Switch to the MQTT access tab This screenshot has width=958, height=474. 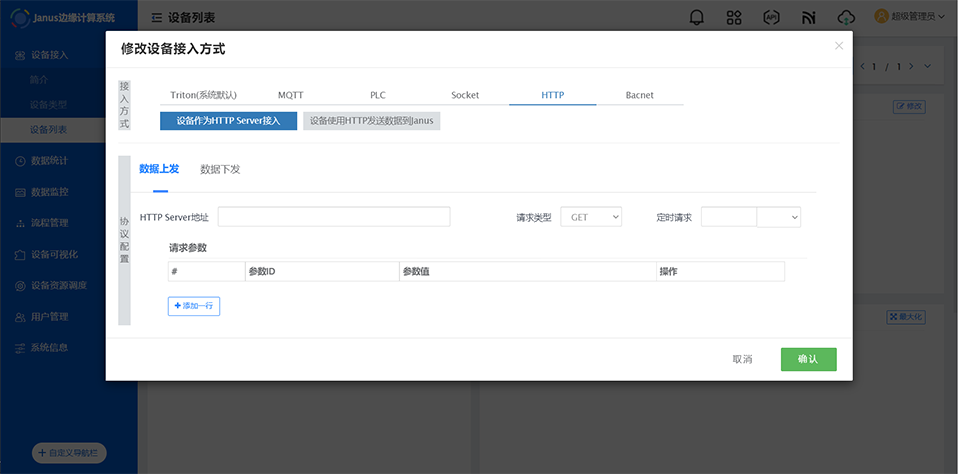291,95
